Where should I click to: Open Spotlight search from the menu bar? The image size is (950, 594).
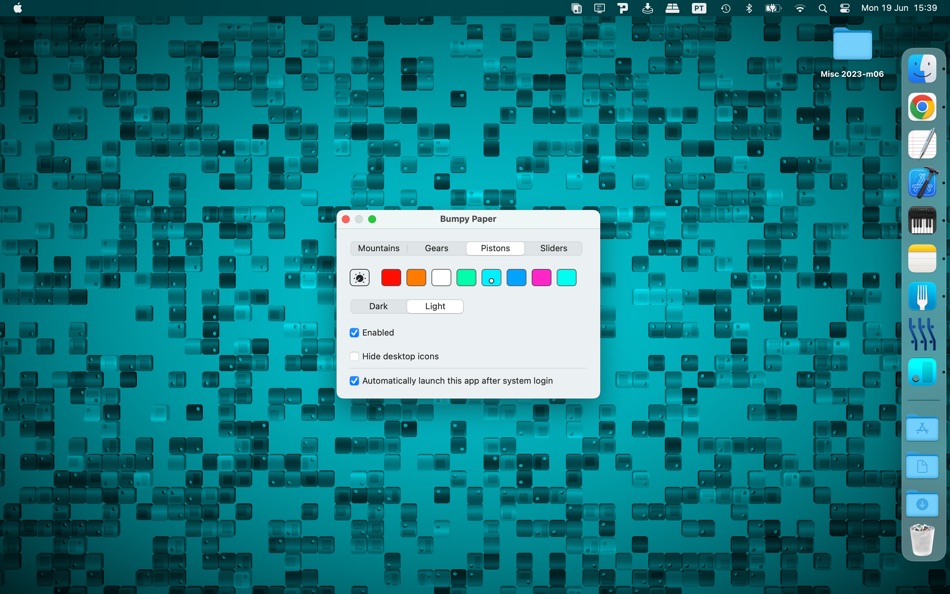coord(822,8)
